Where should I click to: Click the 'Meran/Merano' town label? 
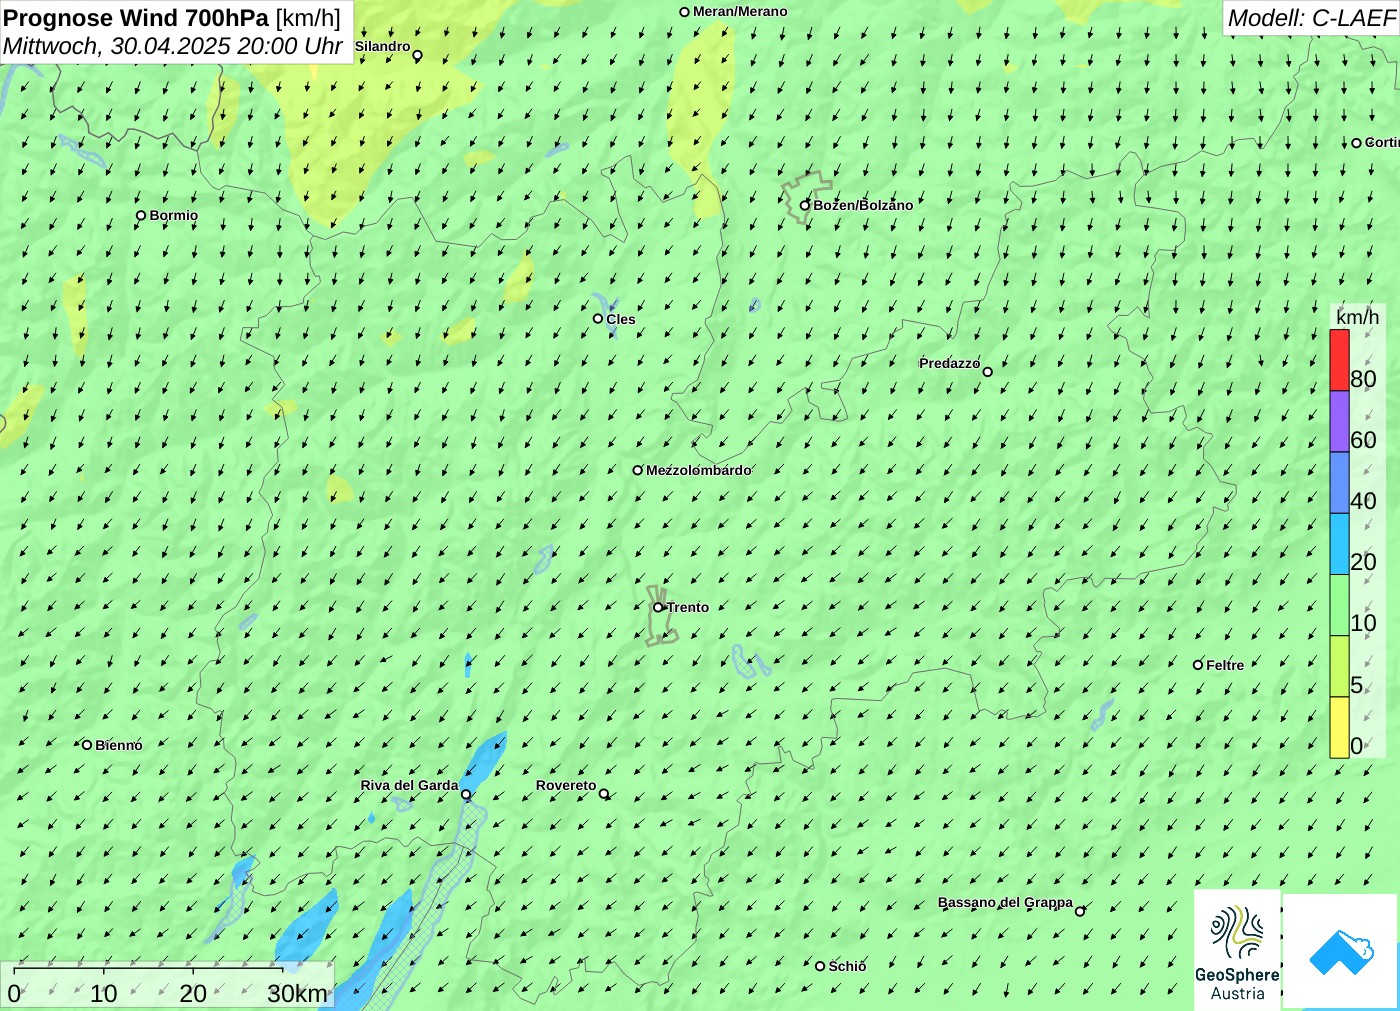[740, 12]
